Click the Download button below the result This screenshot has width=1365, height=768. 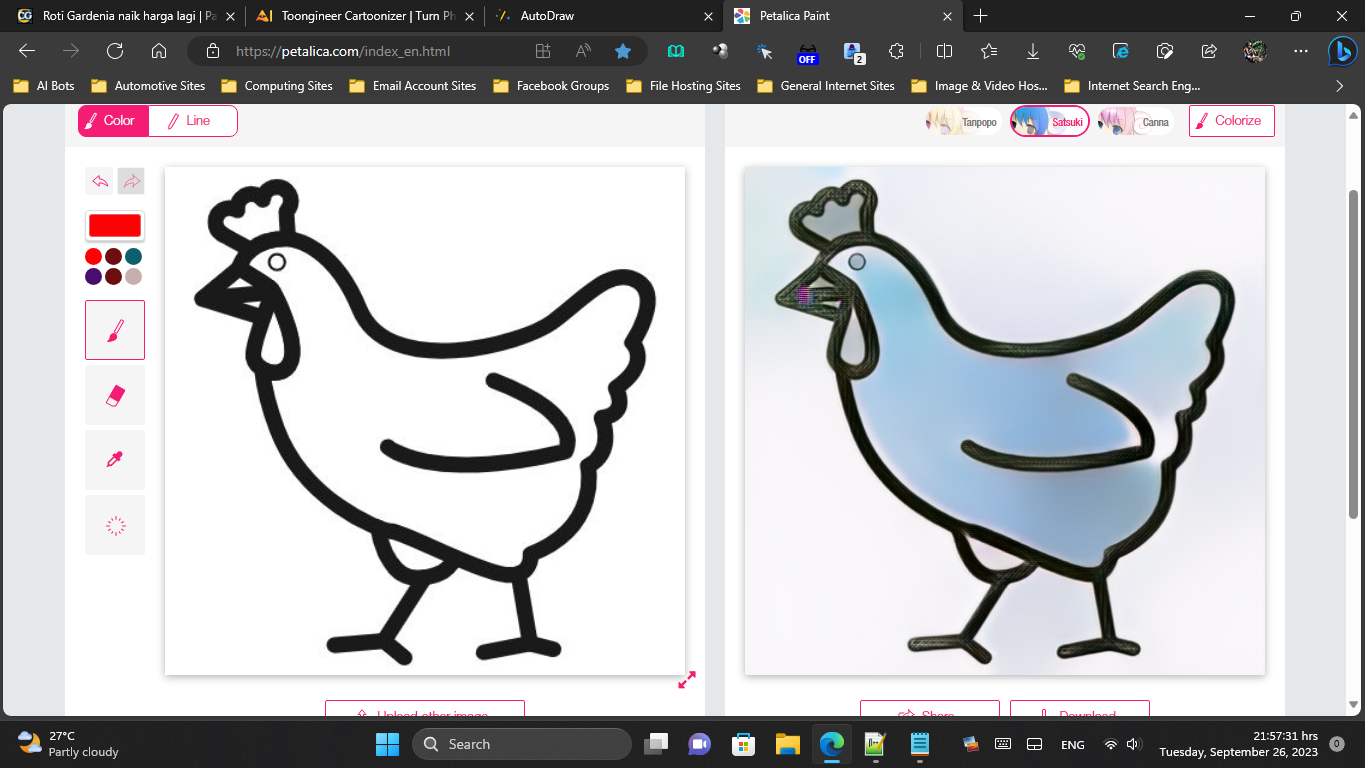tap(1080, 709)
